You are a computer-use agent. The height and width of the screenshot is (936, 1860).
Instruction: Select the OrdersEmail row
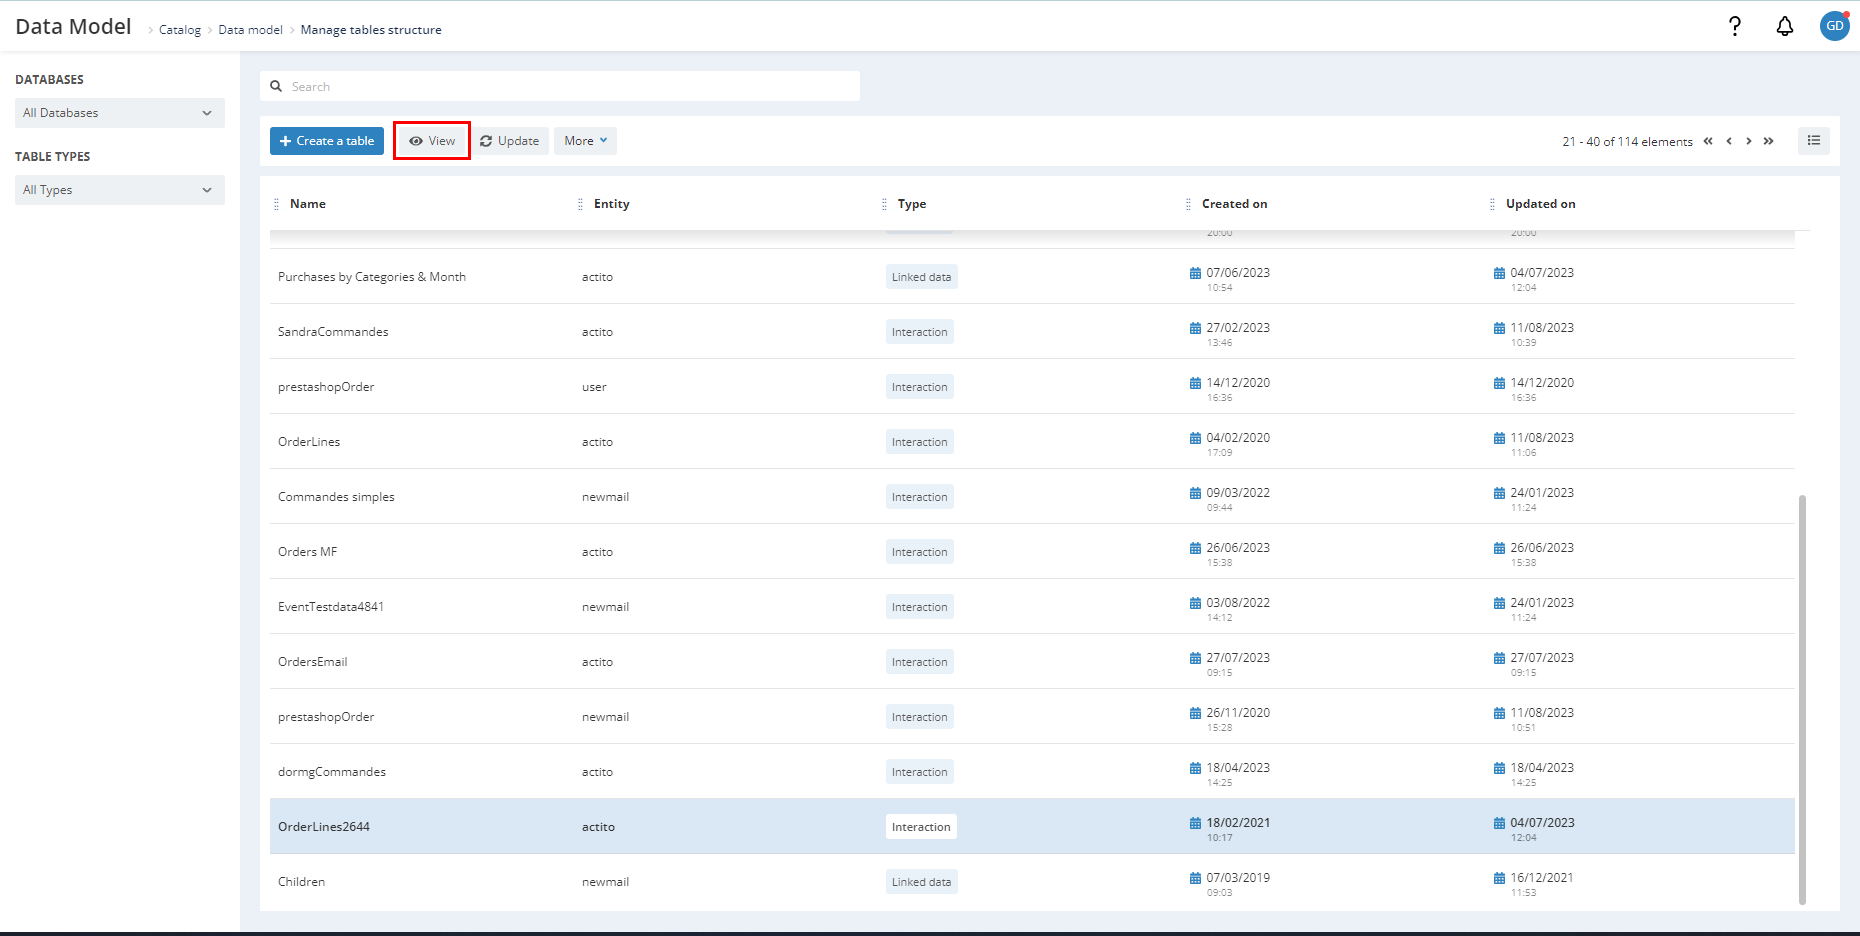pos(1032,662)
